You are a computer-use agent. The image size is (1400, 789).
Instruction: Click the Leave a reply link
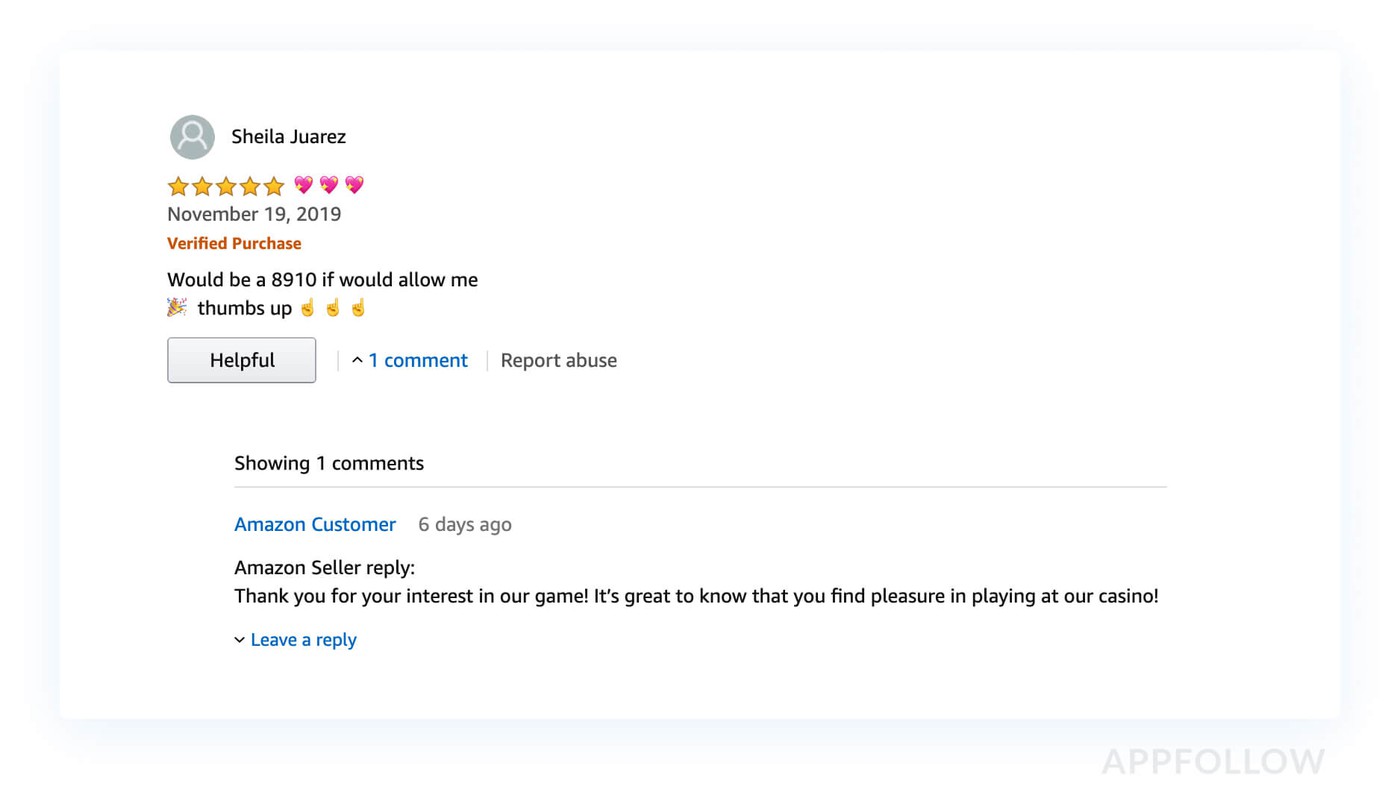coord(303,640)
